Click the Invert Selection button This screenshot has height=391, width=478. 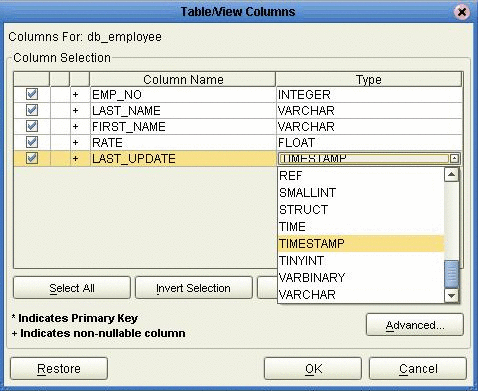pos(193,288)
